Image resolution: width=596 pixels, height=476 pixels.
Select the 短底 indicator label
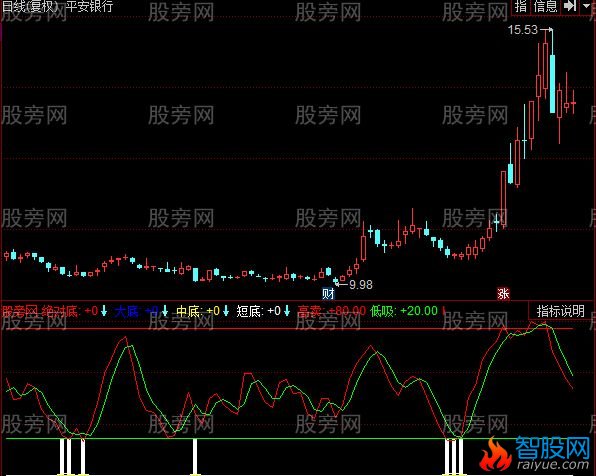249,311
